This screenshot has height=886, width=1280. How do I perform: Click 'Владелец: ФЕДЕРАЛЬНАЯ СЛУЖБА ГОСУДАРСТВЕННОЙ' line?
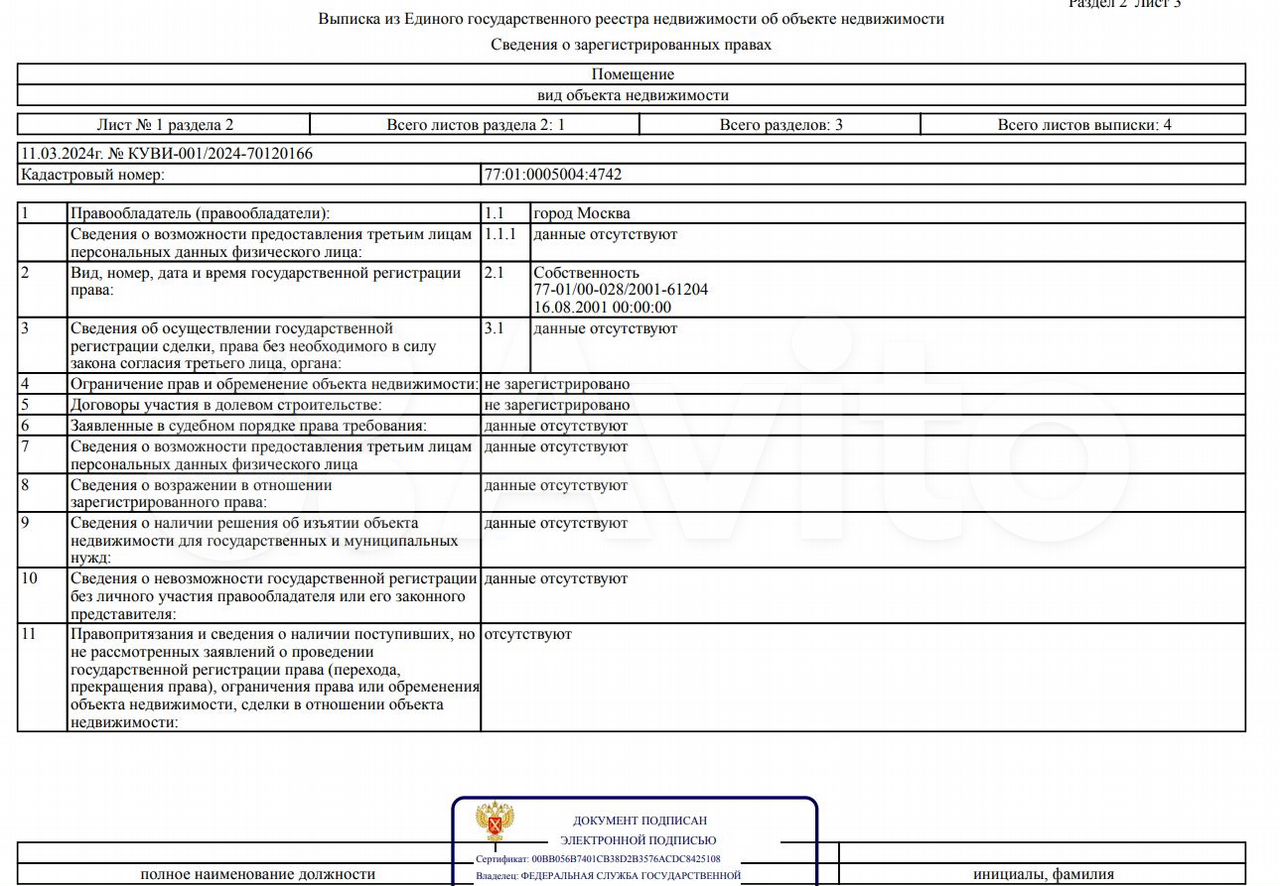[608, 875]
